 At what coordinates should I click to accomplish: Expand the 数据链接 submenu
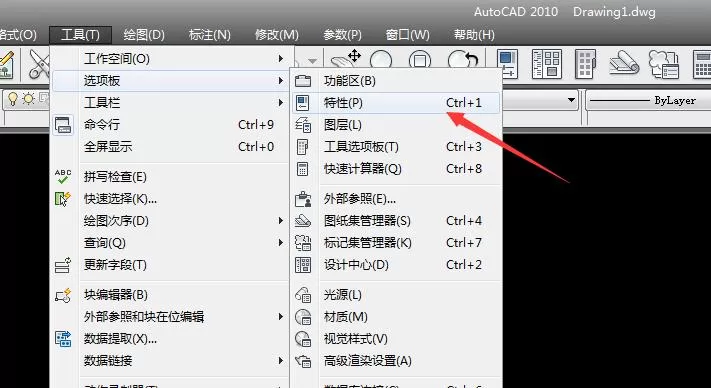170,361
